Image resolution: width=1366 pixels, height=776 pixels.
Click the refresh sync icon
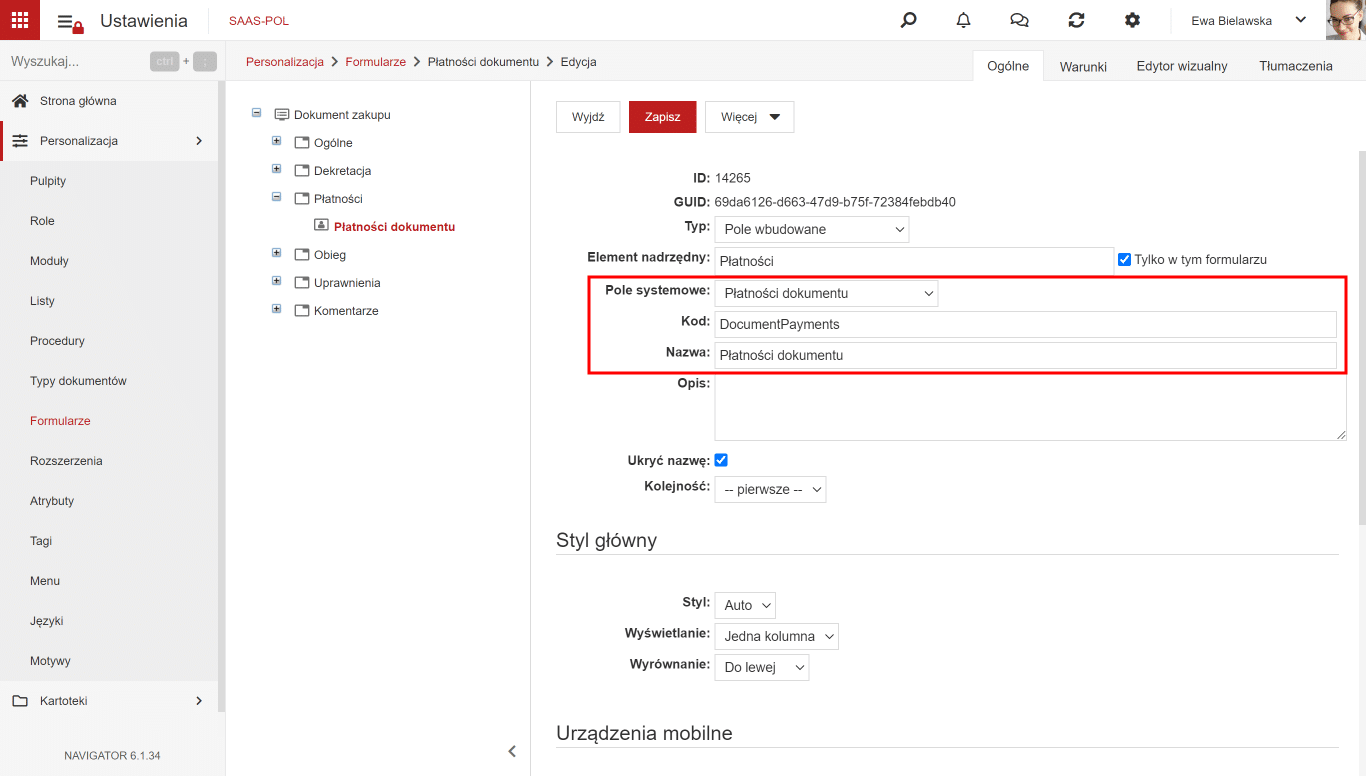(x=1076, y=20)
